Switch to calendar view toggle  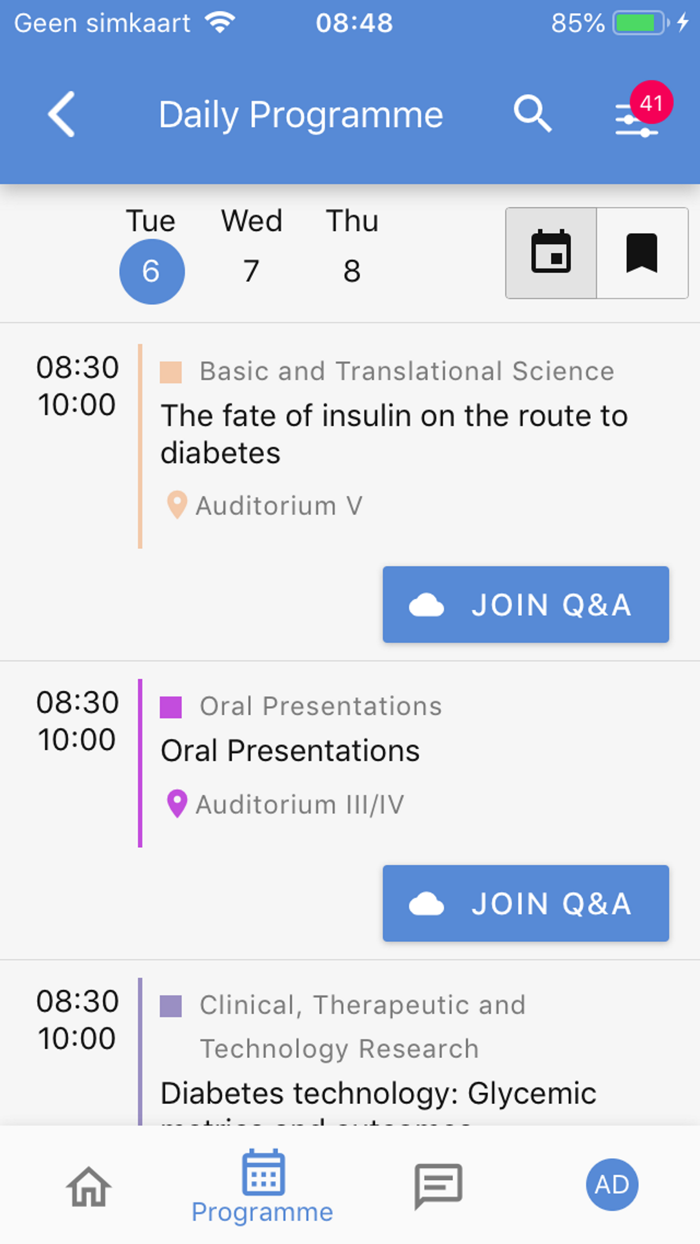pyautogui.click(x=551, y=253)
